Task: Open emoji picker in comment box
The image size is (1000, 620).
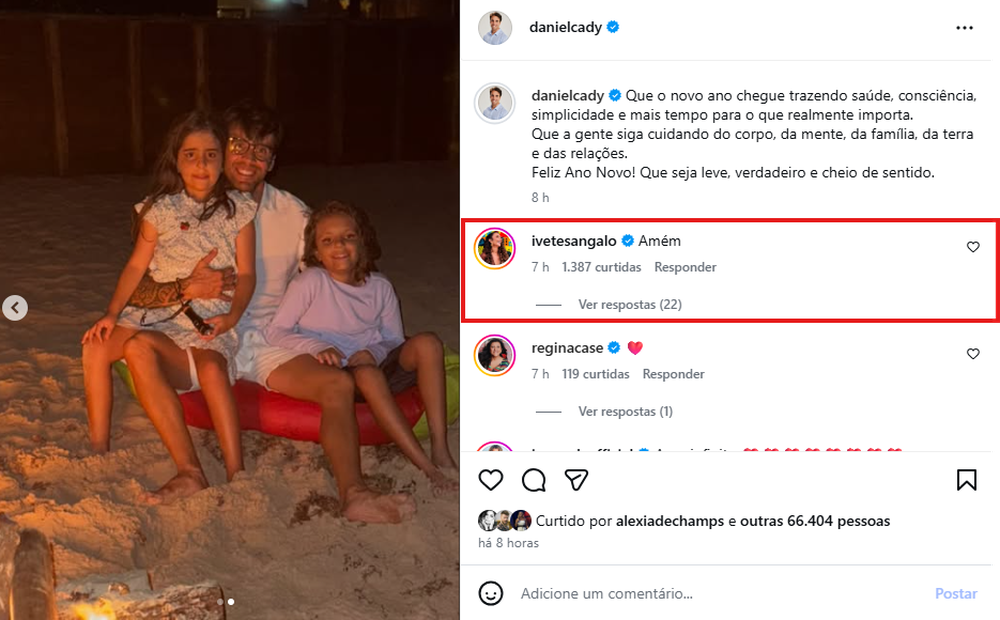Action: [491, 593]
